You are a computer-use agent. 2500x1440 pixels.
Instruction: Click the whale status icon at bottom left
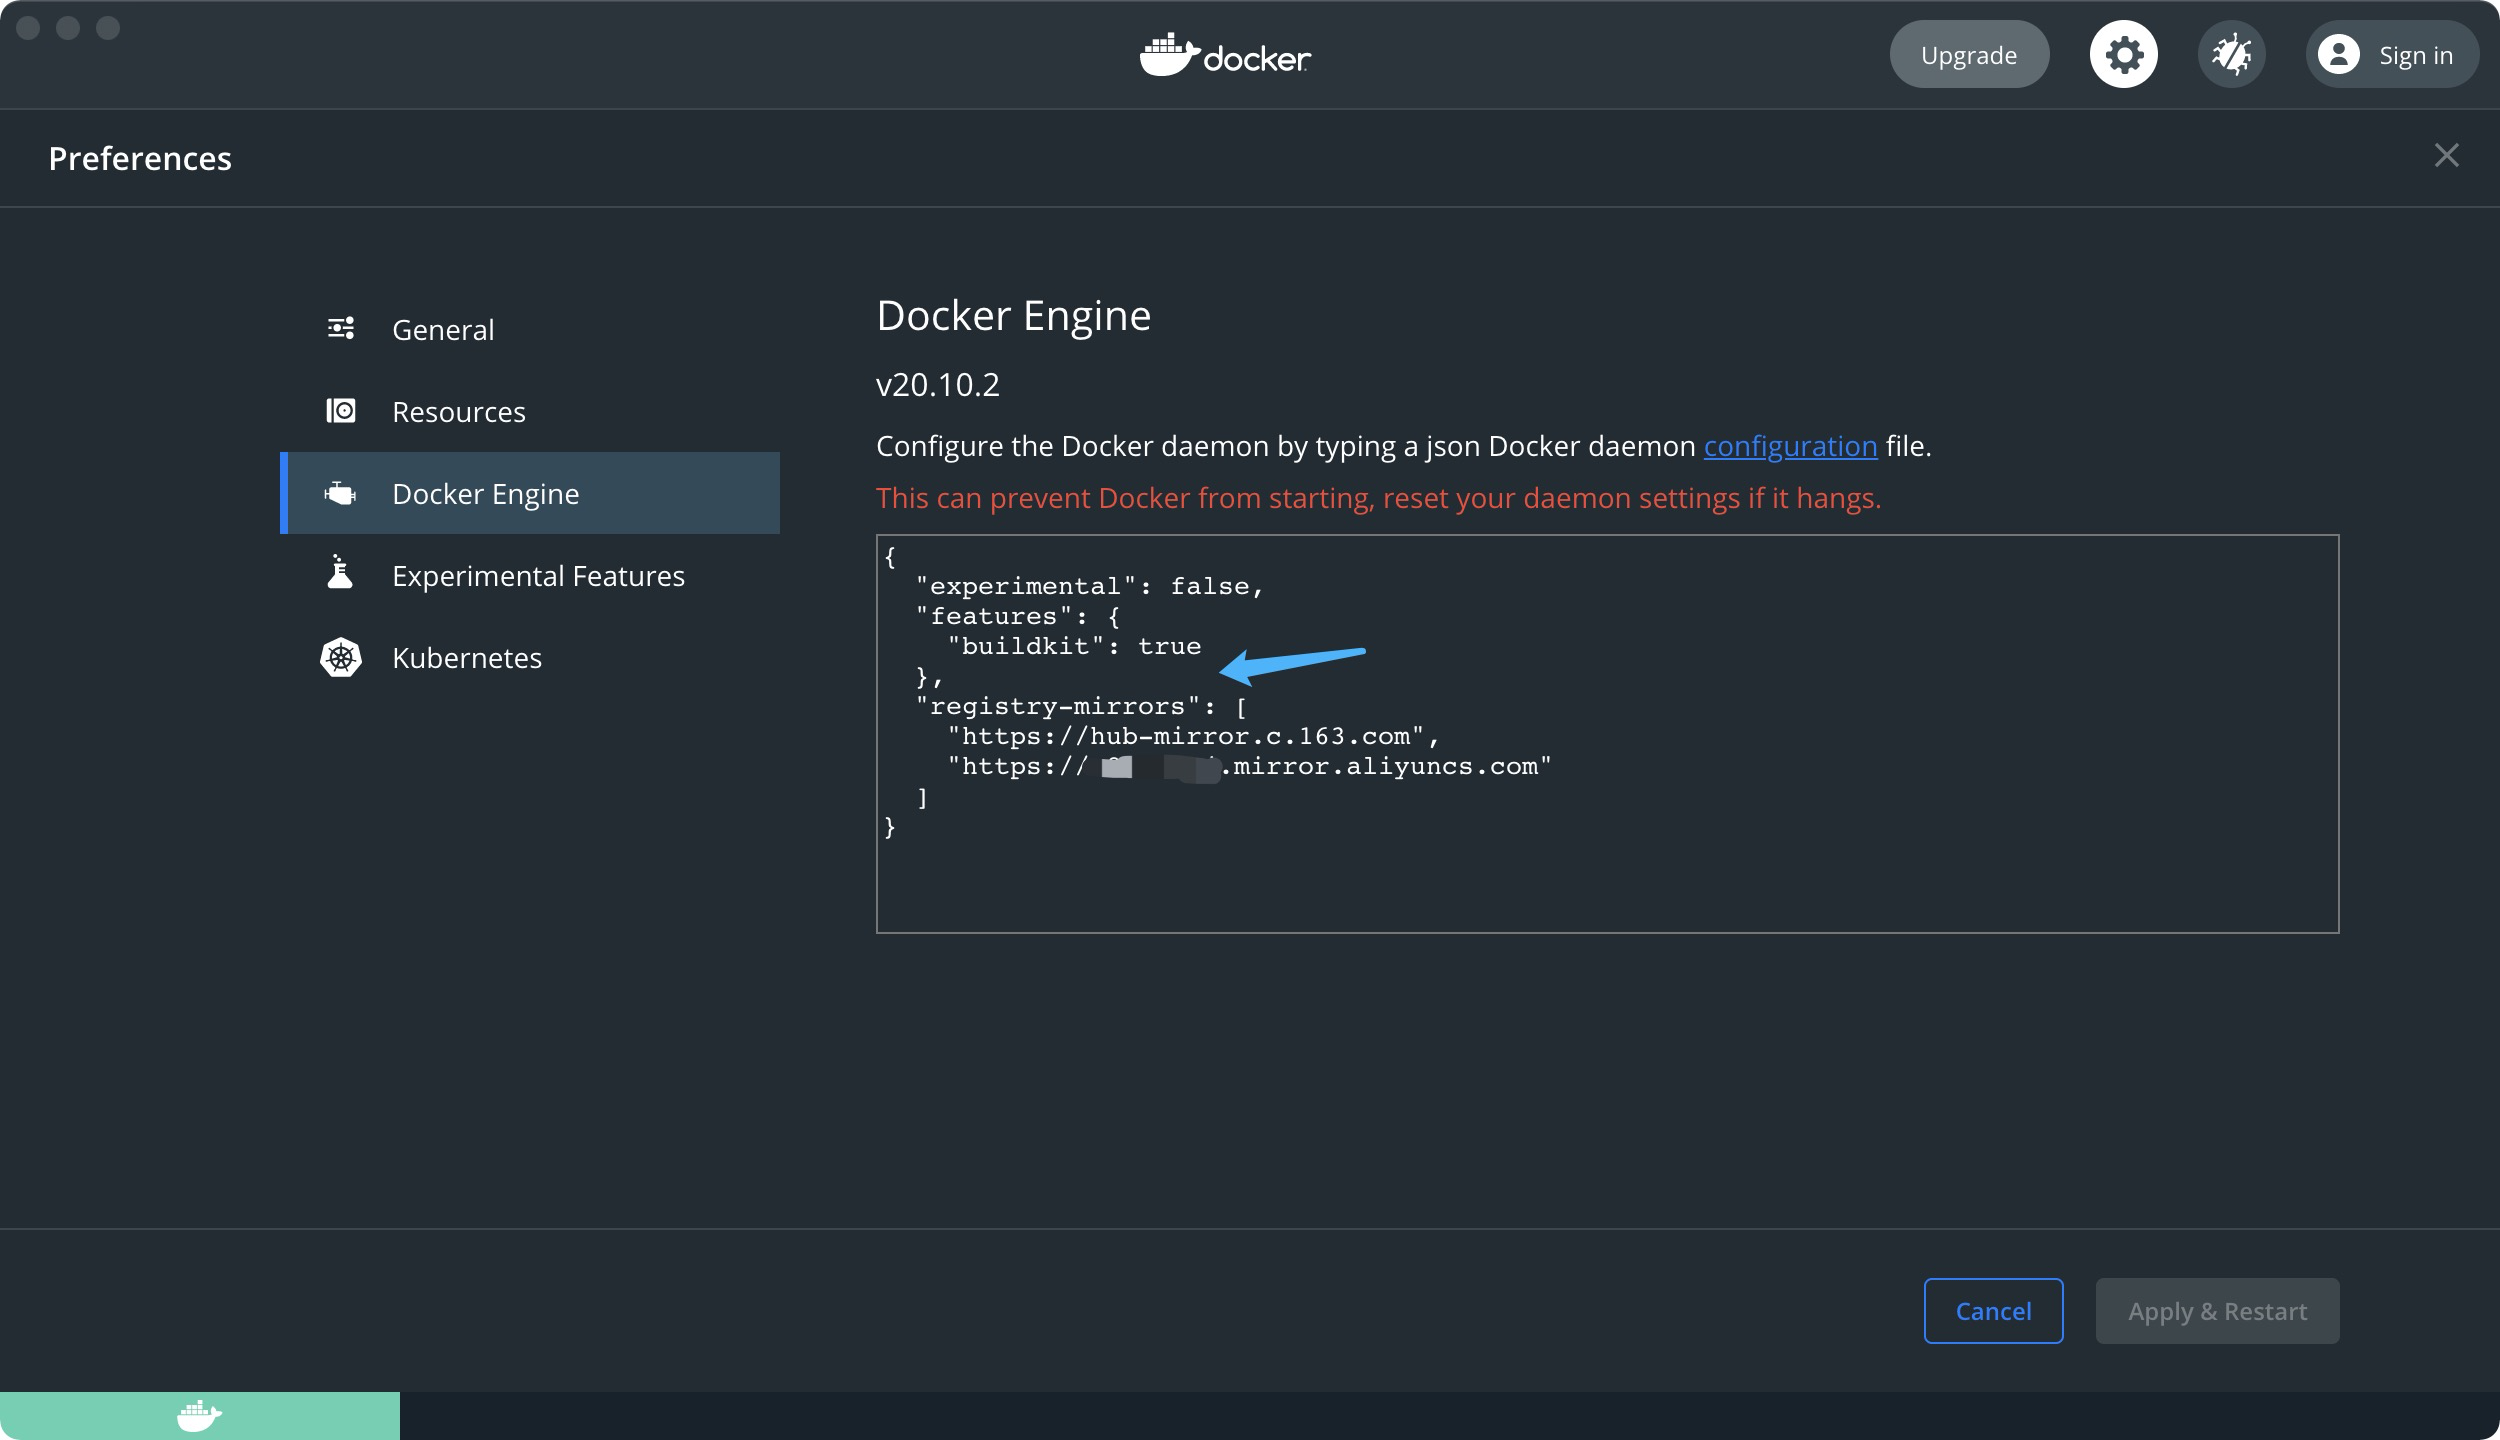[199, 1416]
